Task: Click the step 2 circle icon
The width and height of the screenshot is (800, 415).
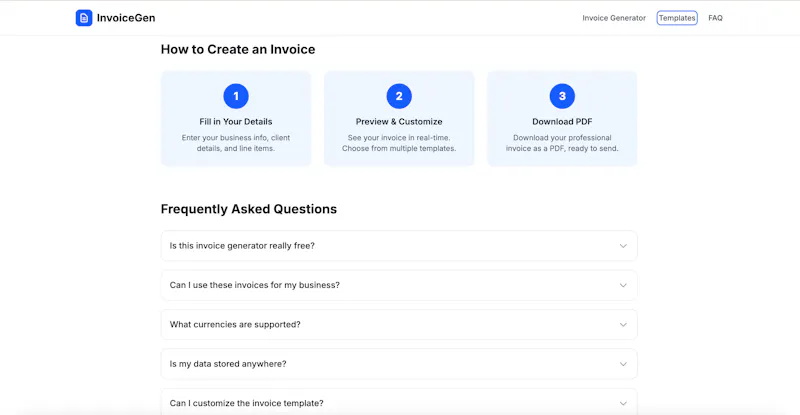Action: (399, 96)
